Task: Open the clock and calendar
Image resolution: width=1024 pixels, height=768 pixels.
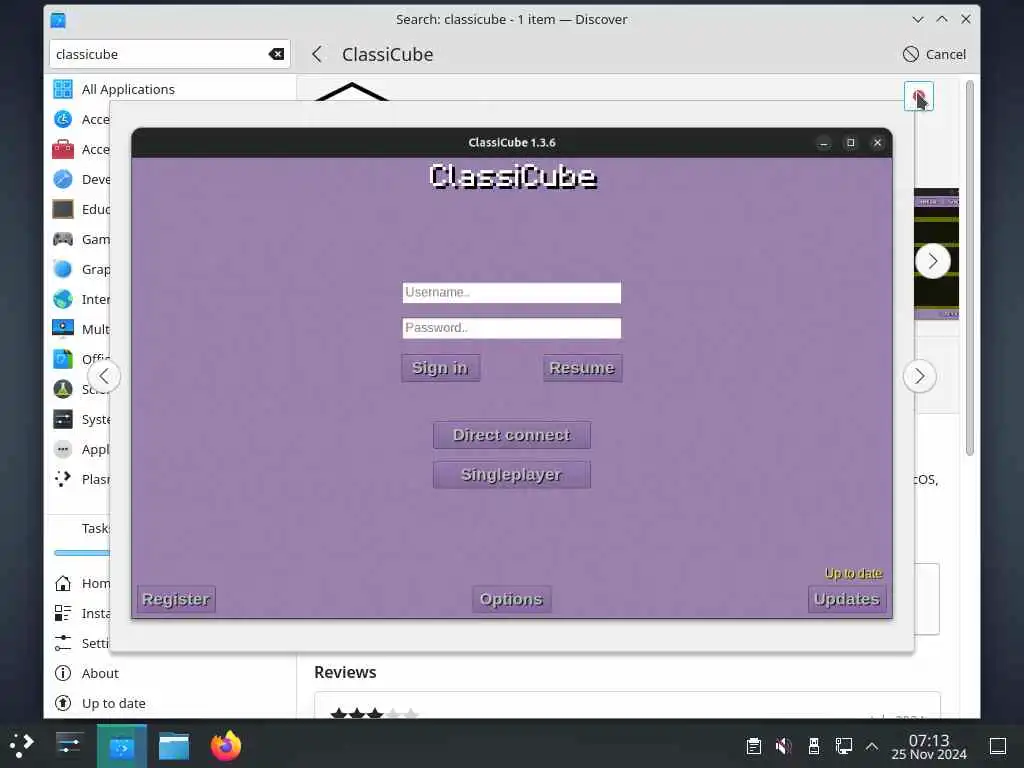Action: click(x=929, y=746)
